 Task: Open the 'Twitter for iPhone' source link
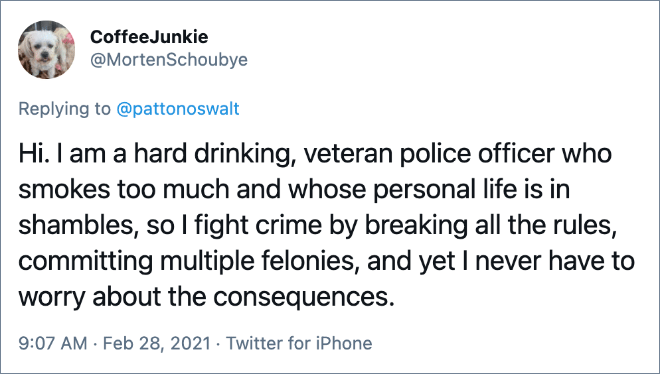tap(299, 343)
